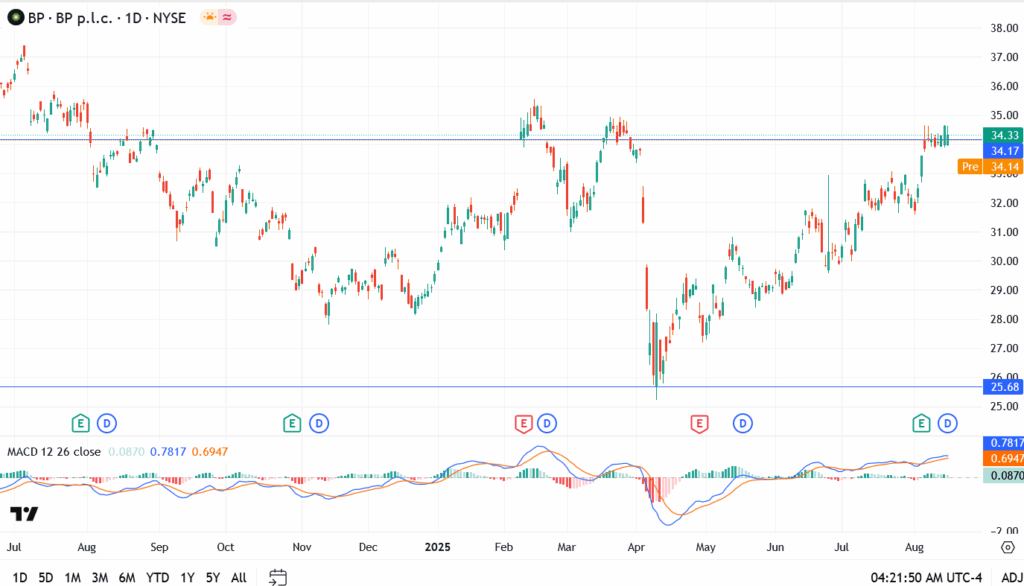Click the green earnings marker near November
Screen dimensions: 1024x586
point(292,423)
